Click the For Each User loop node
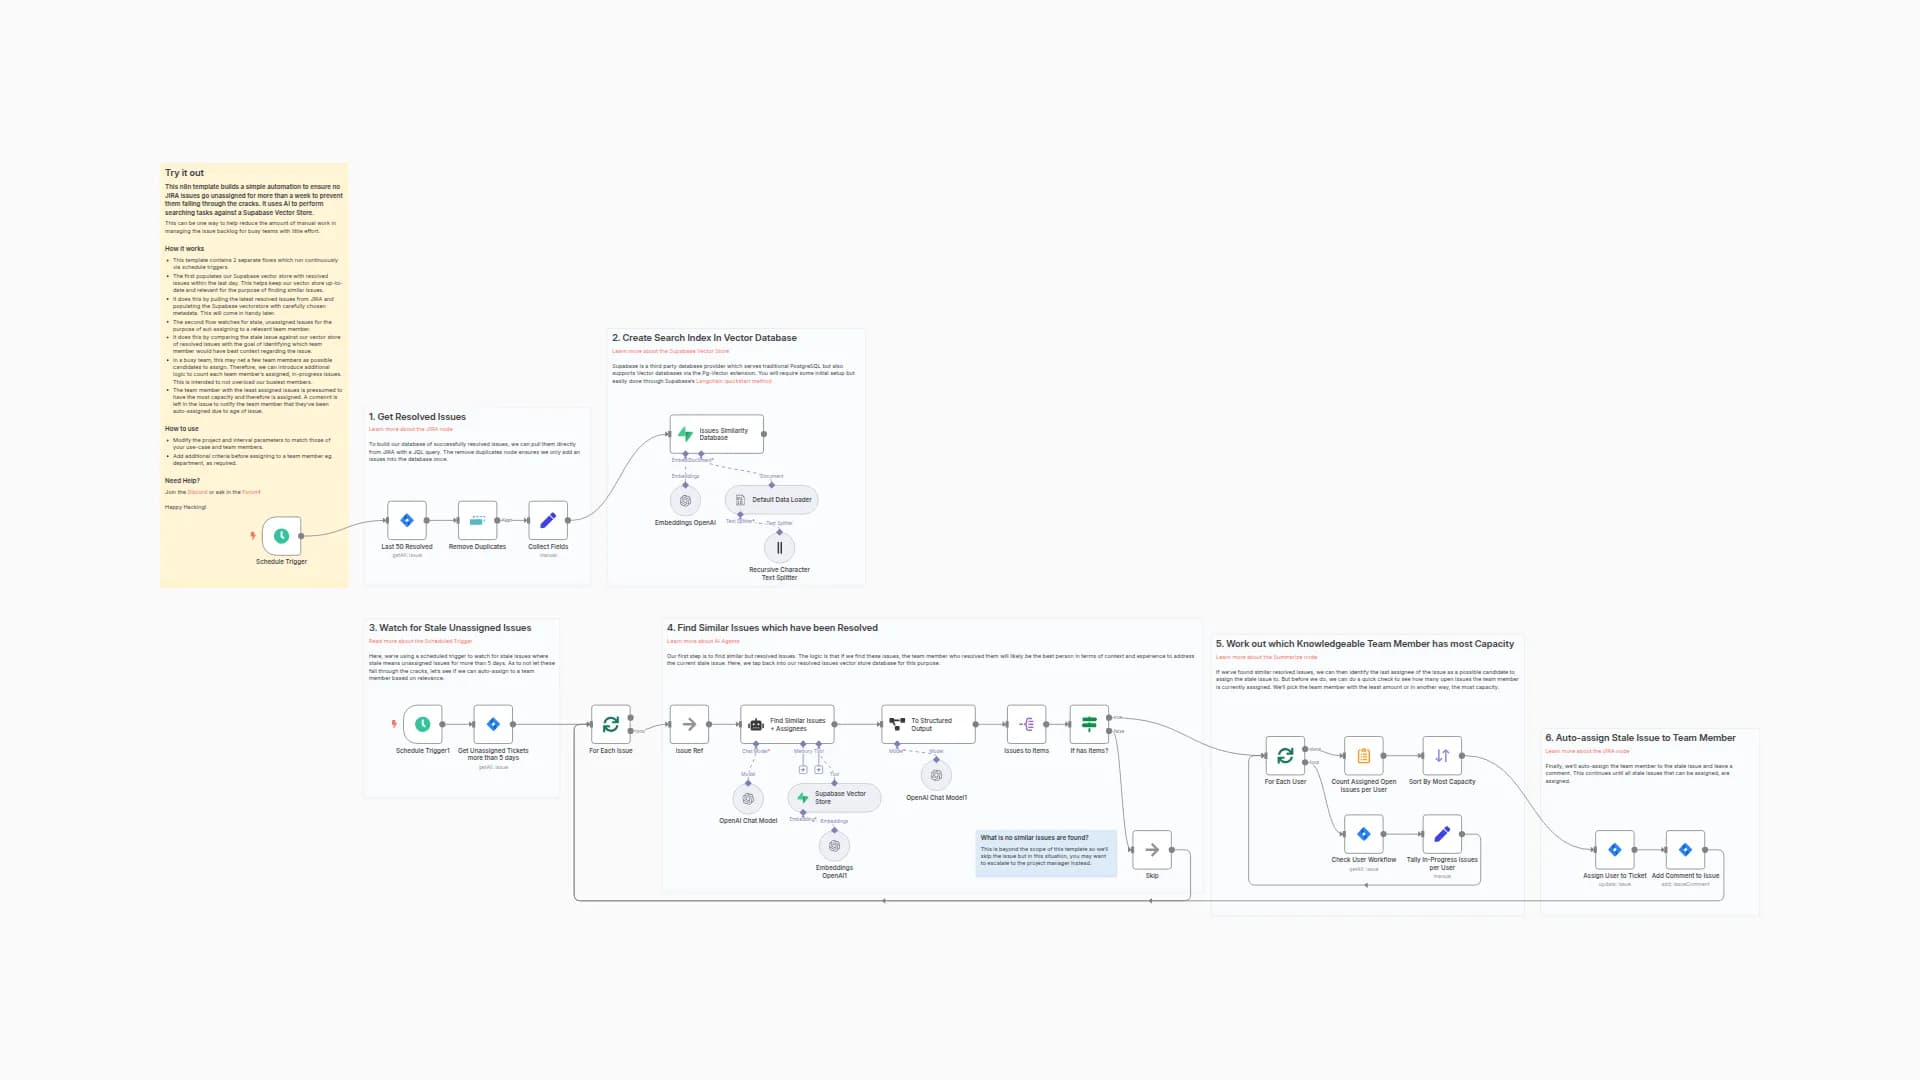The image size is (1920, 1080). click(x=1285, y=756)
